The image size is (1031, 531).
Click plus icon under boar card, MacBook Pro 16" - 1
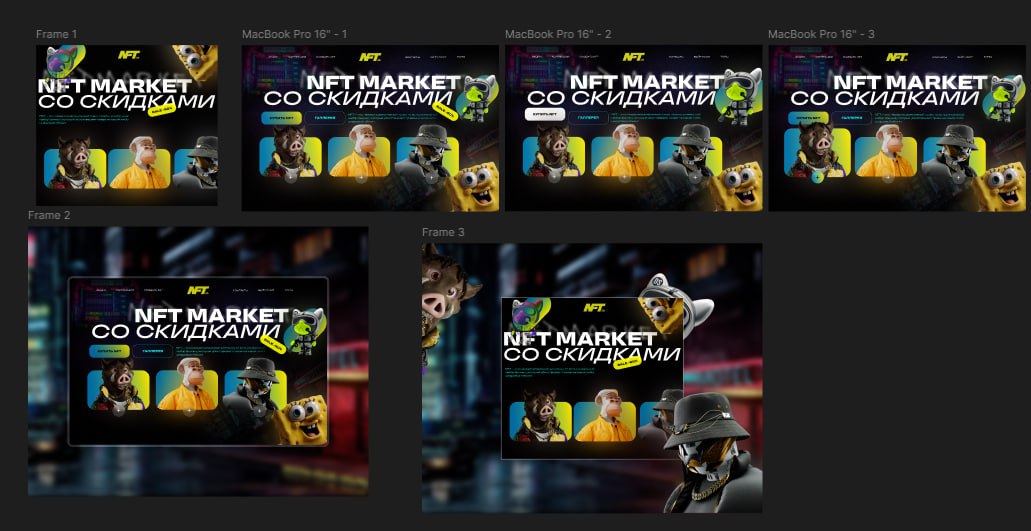point(291,177)
